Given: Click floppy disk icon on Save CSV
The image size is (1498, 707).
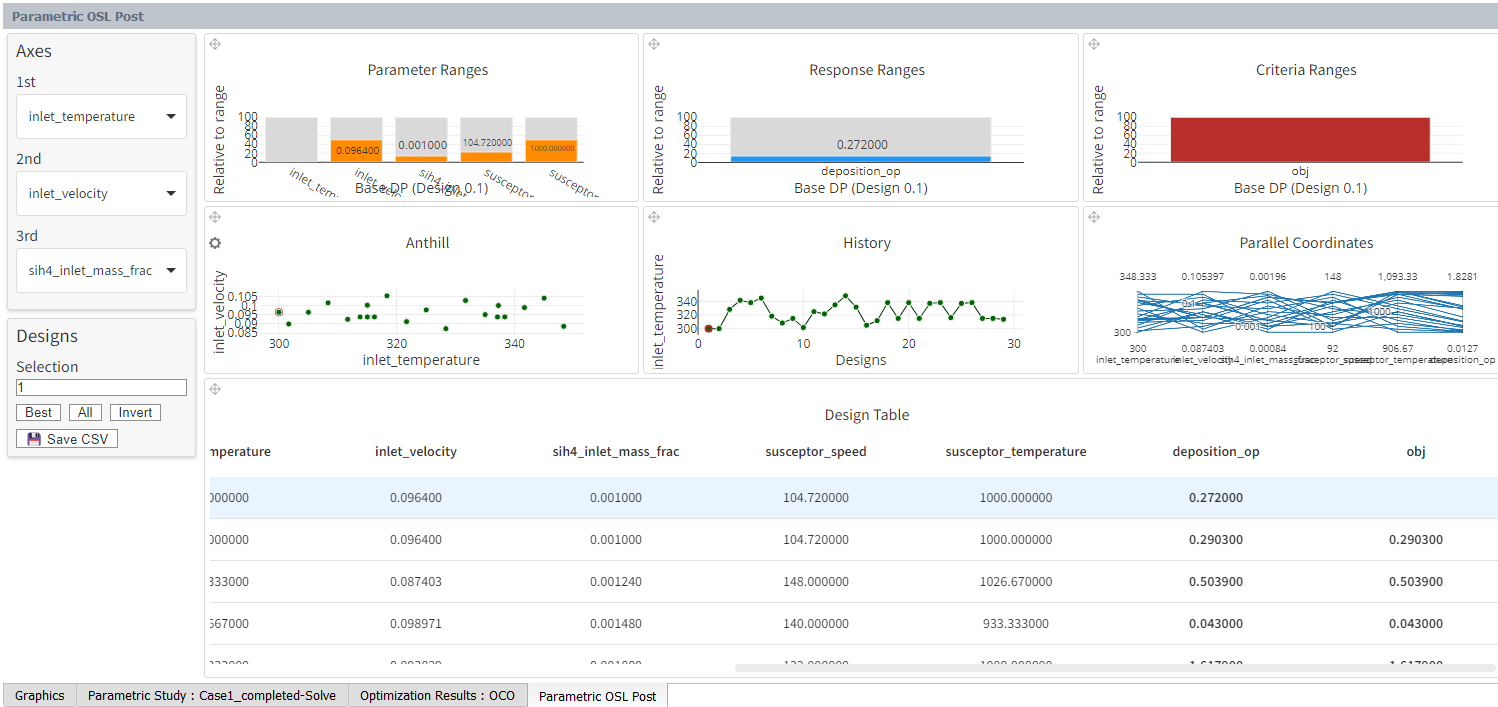Looking at the screenshot, I should (x=34, y=439).
